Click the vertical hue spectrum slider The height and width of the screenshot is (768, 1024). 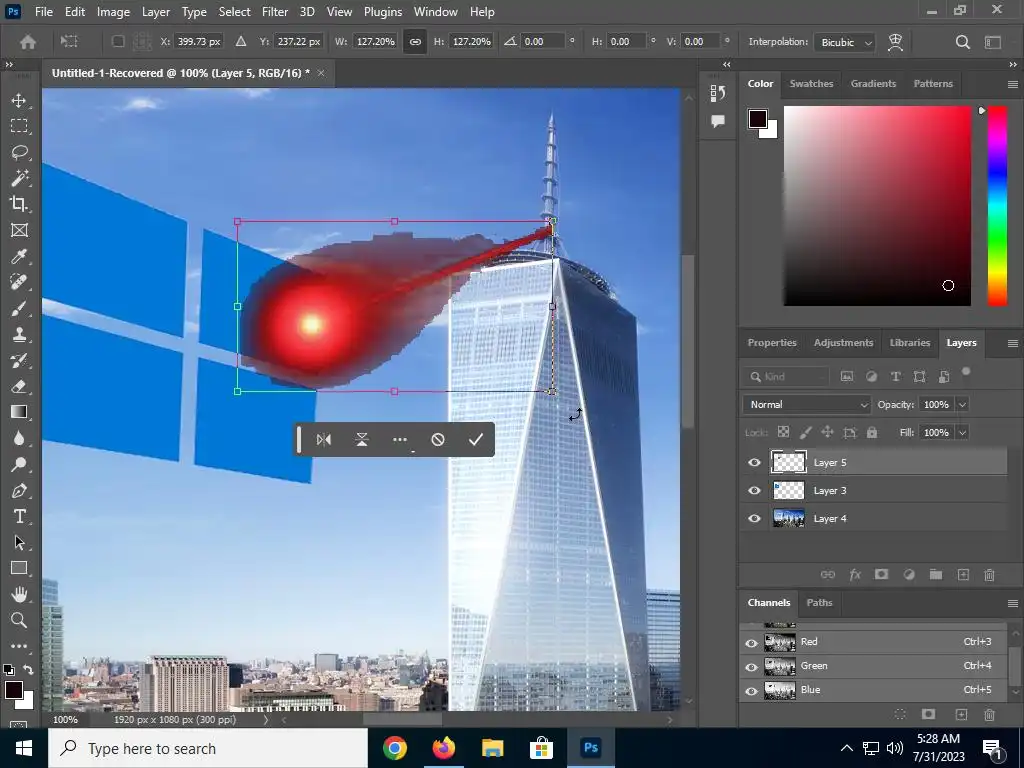pyautogui.click(x=997, y=206)
